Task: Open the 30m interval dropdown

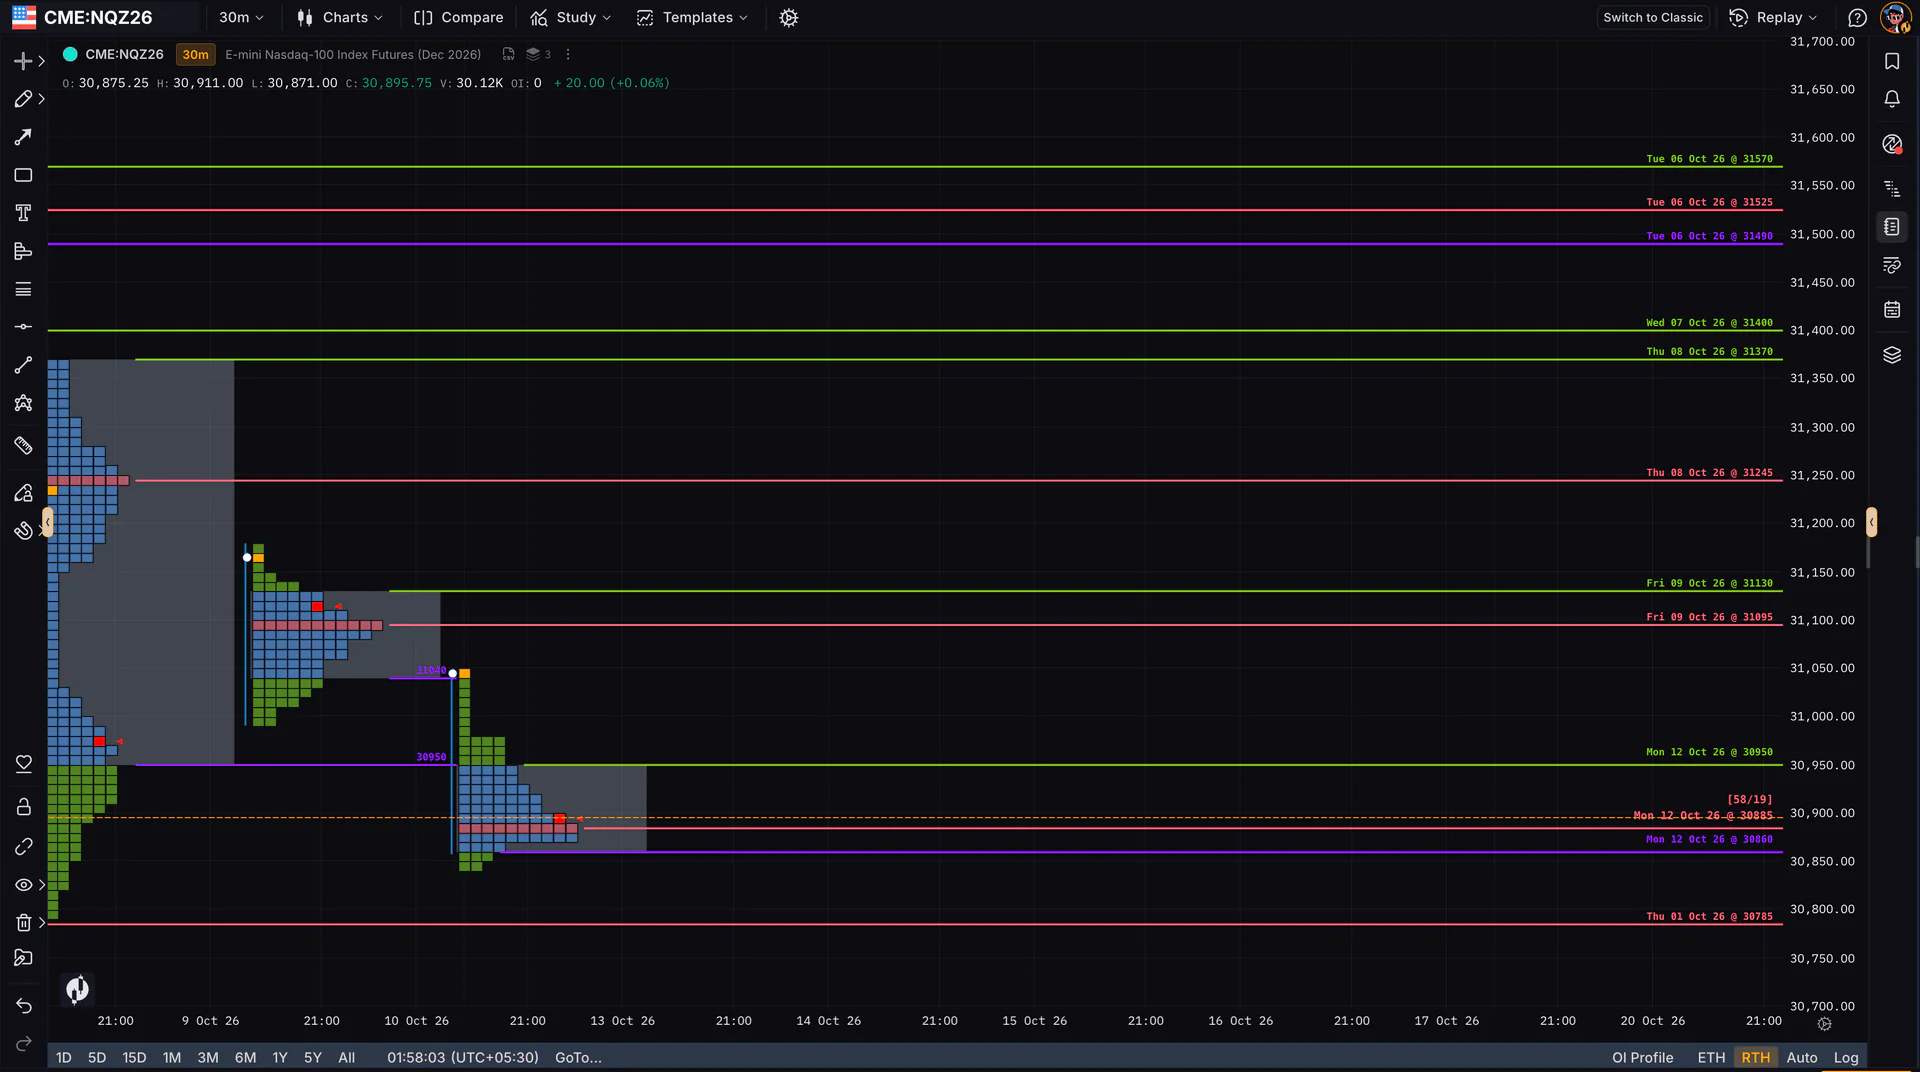Action: [x=241, y=18]
